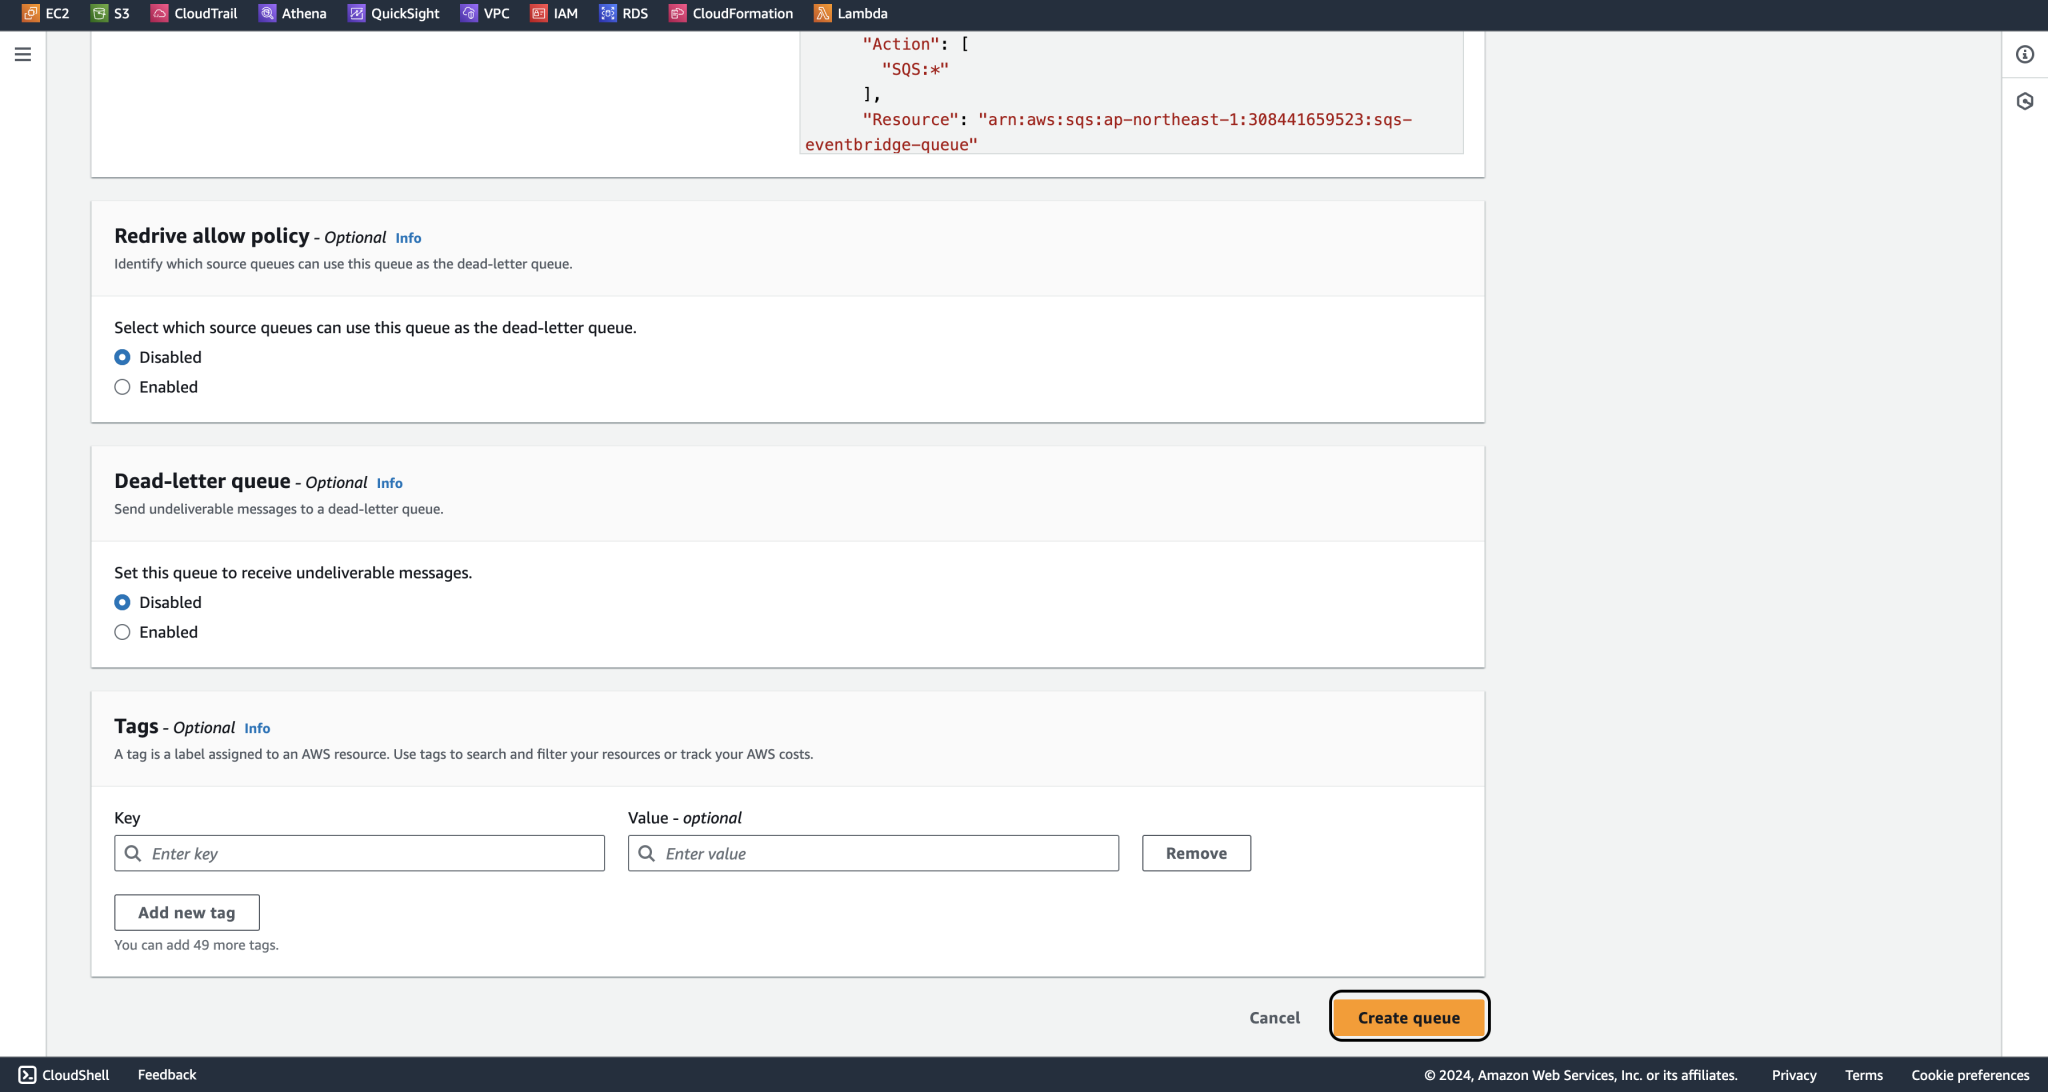Open the Athena shortcut icon

(267, 13)
